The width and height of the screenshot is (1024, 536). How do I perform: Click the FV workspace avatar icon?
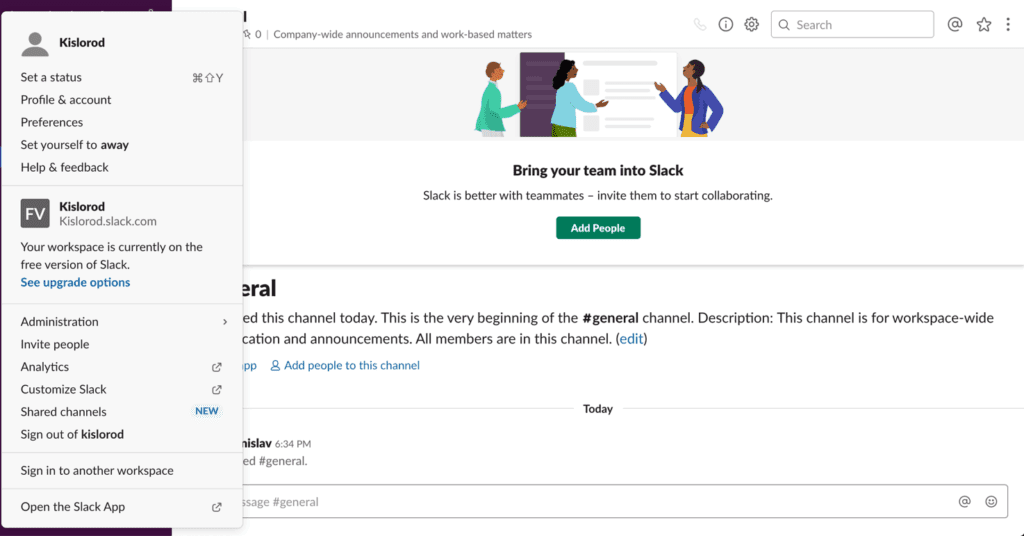click(x=36, y=213)
